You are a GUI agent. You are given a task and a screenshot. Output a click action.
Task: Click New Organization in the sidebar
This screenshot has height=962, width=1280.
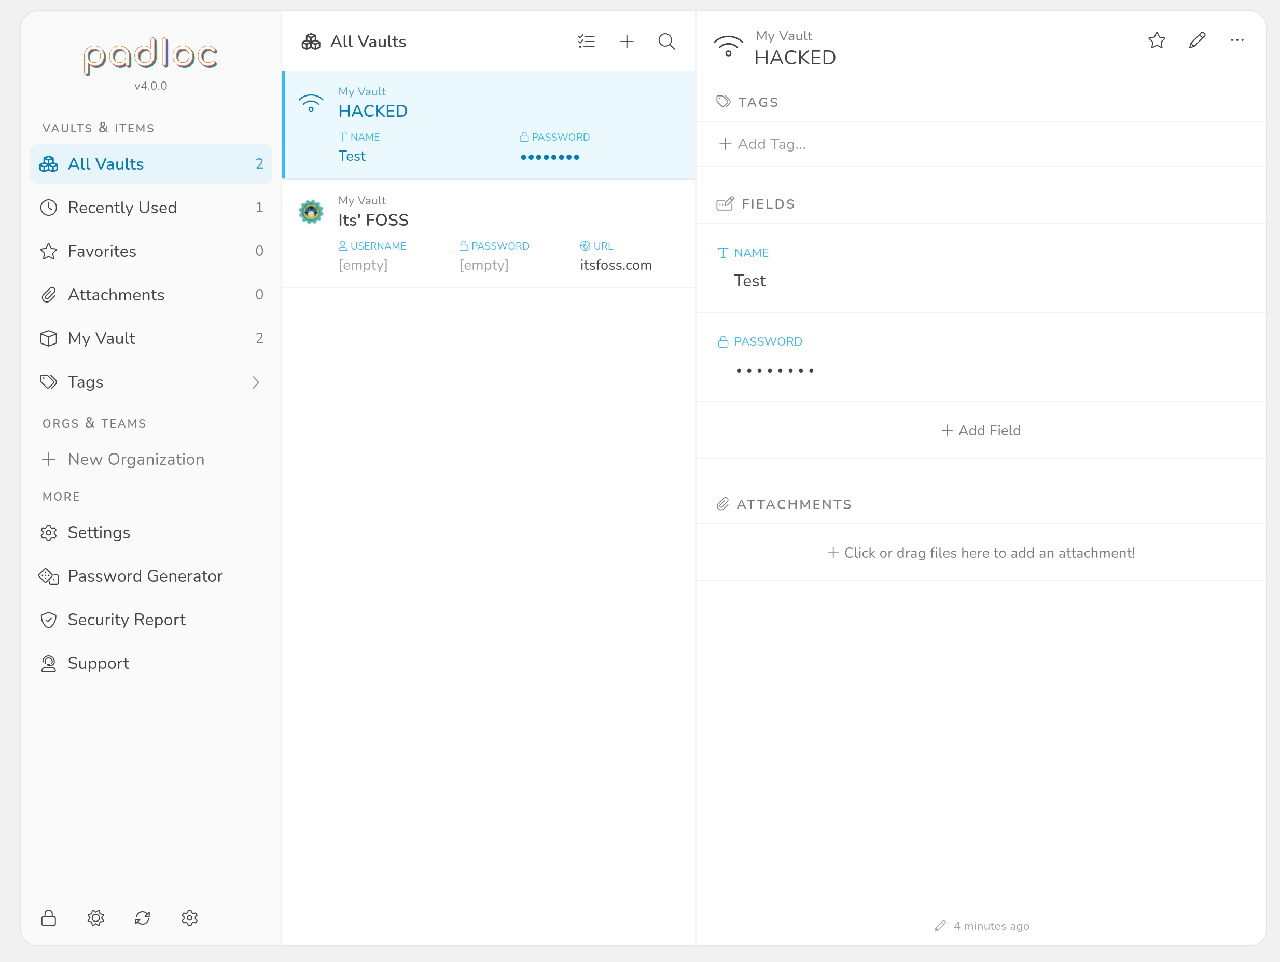coord(135,460)
